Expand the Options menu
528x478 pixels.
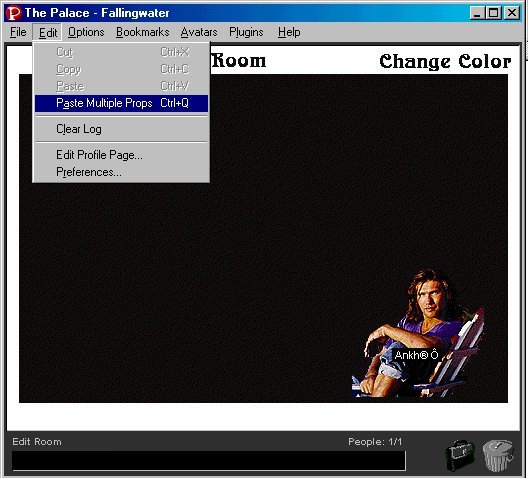(x=86, y=32)
